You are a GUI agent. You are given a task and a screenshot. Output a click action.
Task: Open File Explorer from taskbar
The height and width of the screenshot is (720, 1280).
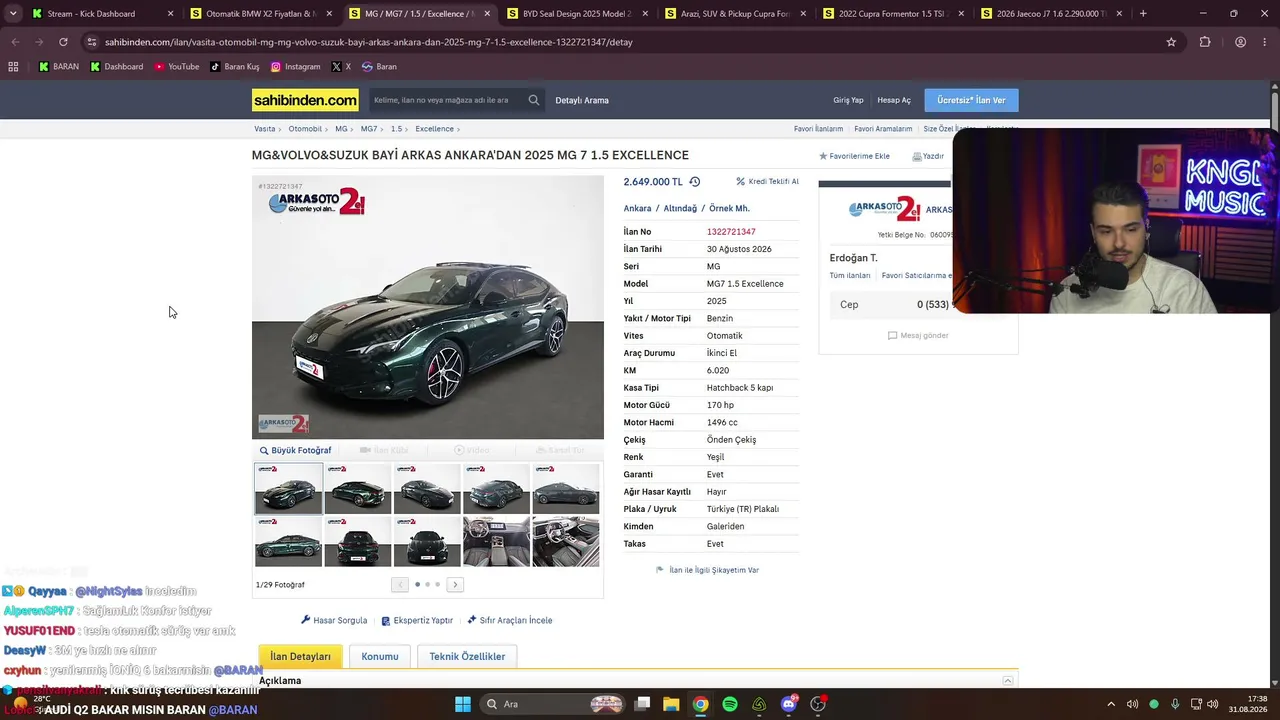pos(671,704)
